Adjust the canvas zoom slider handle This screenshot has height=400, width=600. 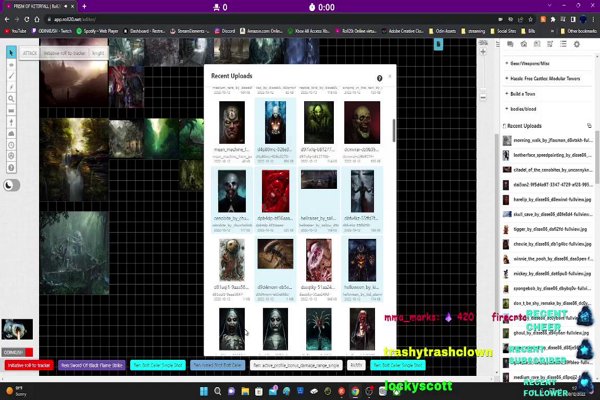[483, 90]
